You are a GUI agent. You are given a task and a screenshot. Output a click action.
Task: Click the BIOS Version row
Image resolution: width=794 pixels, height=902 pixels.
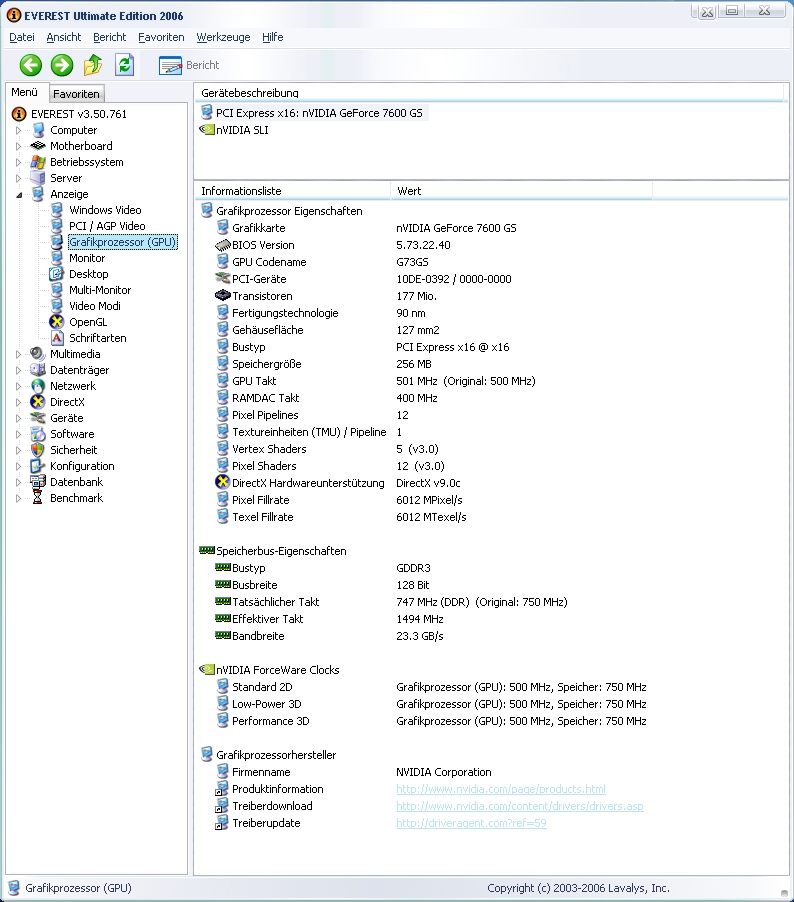point(491,245)
